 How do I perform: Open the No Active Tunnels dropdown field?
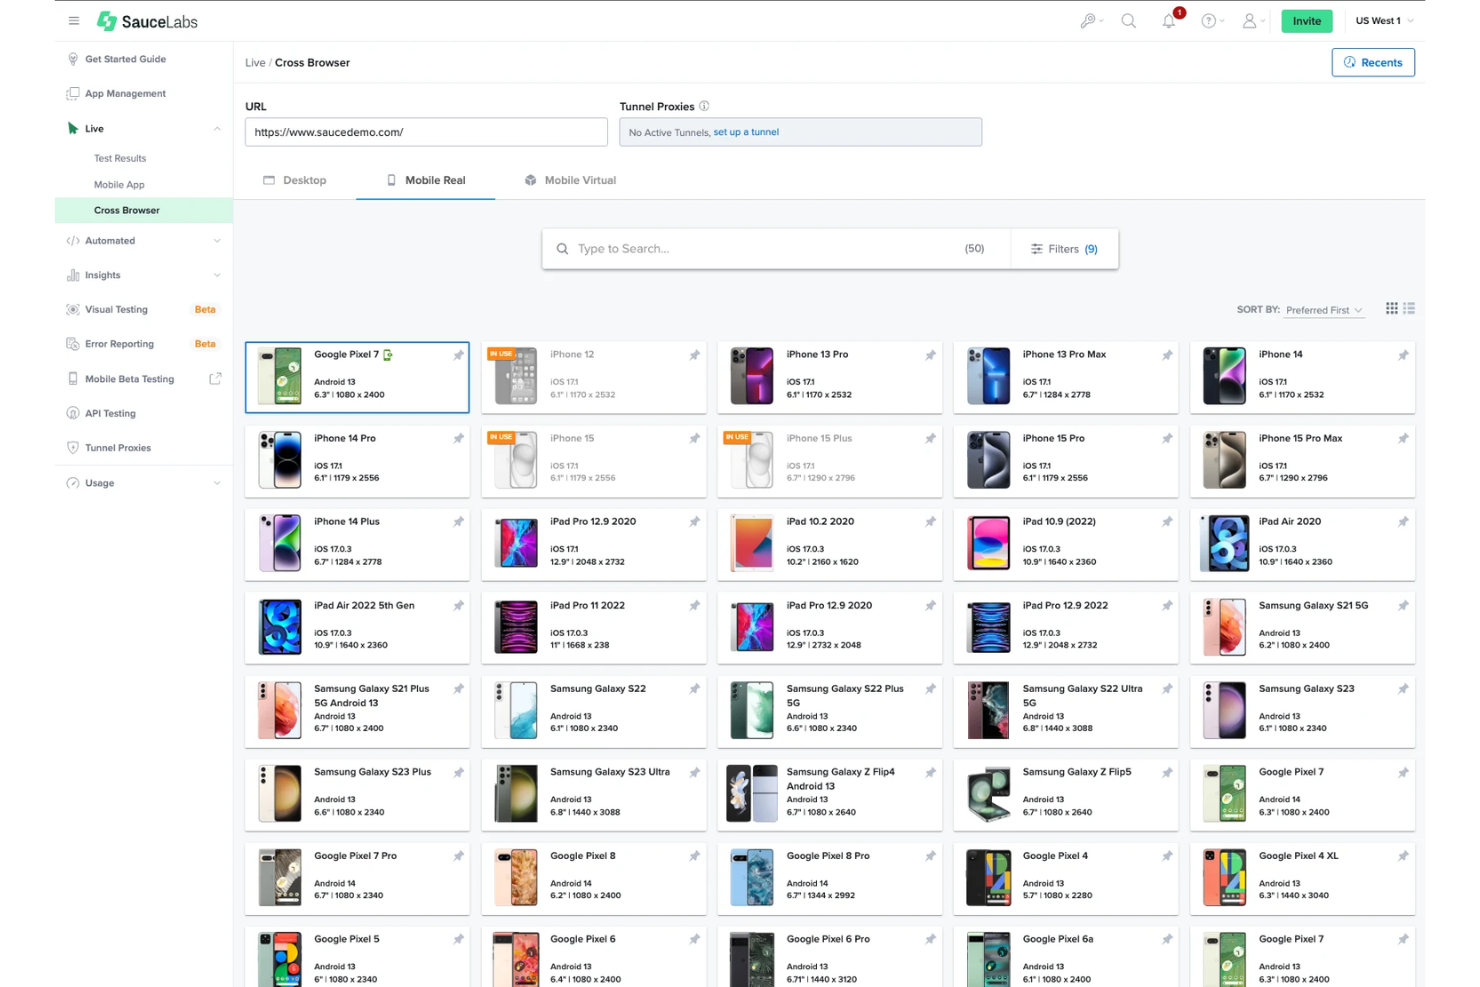[800, 132]
